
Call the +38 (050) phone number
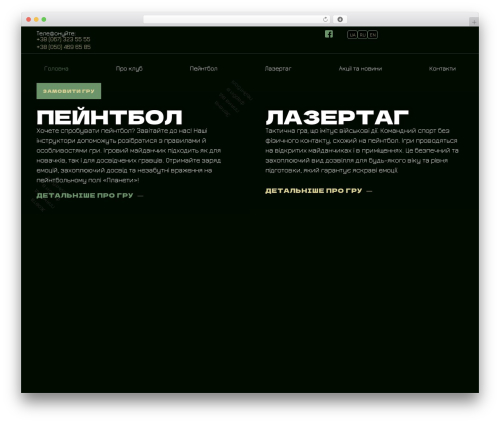[63, 47]
